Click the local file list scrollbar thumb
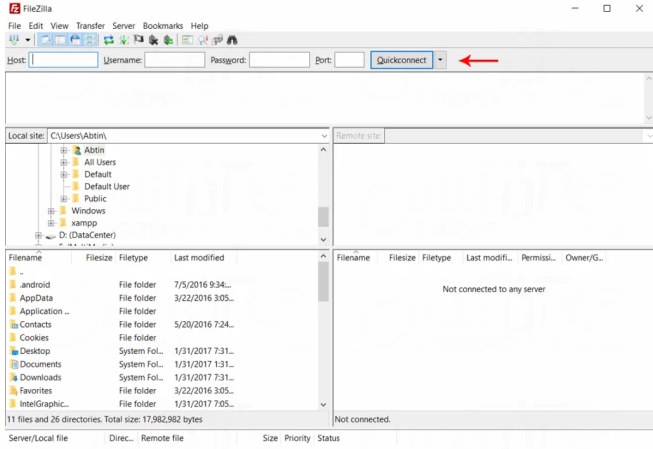The image size is (653, 449). (x=324, y=282)
